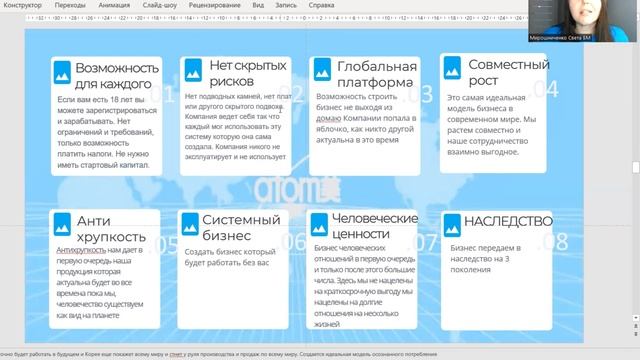Switch to the Анимация tab
The height and width of the screenshot is (360, 640).
[114, 5]
